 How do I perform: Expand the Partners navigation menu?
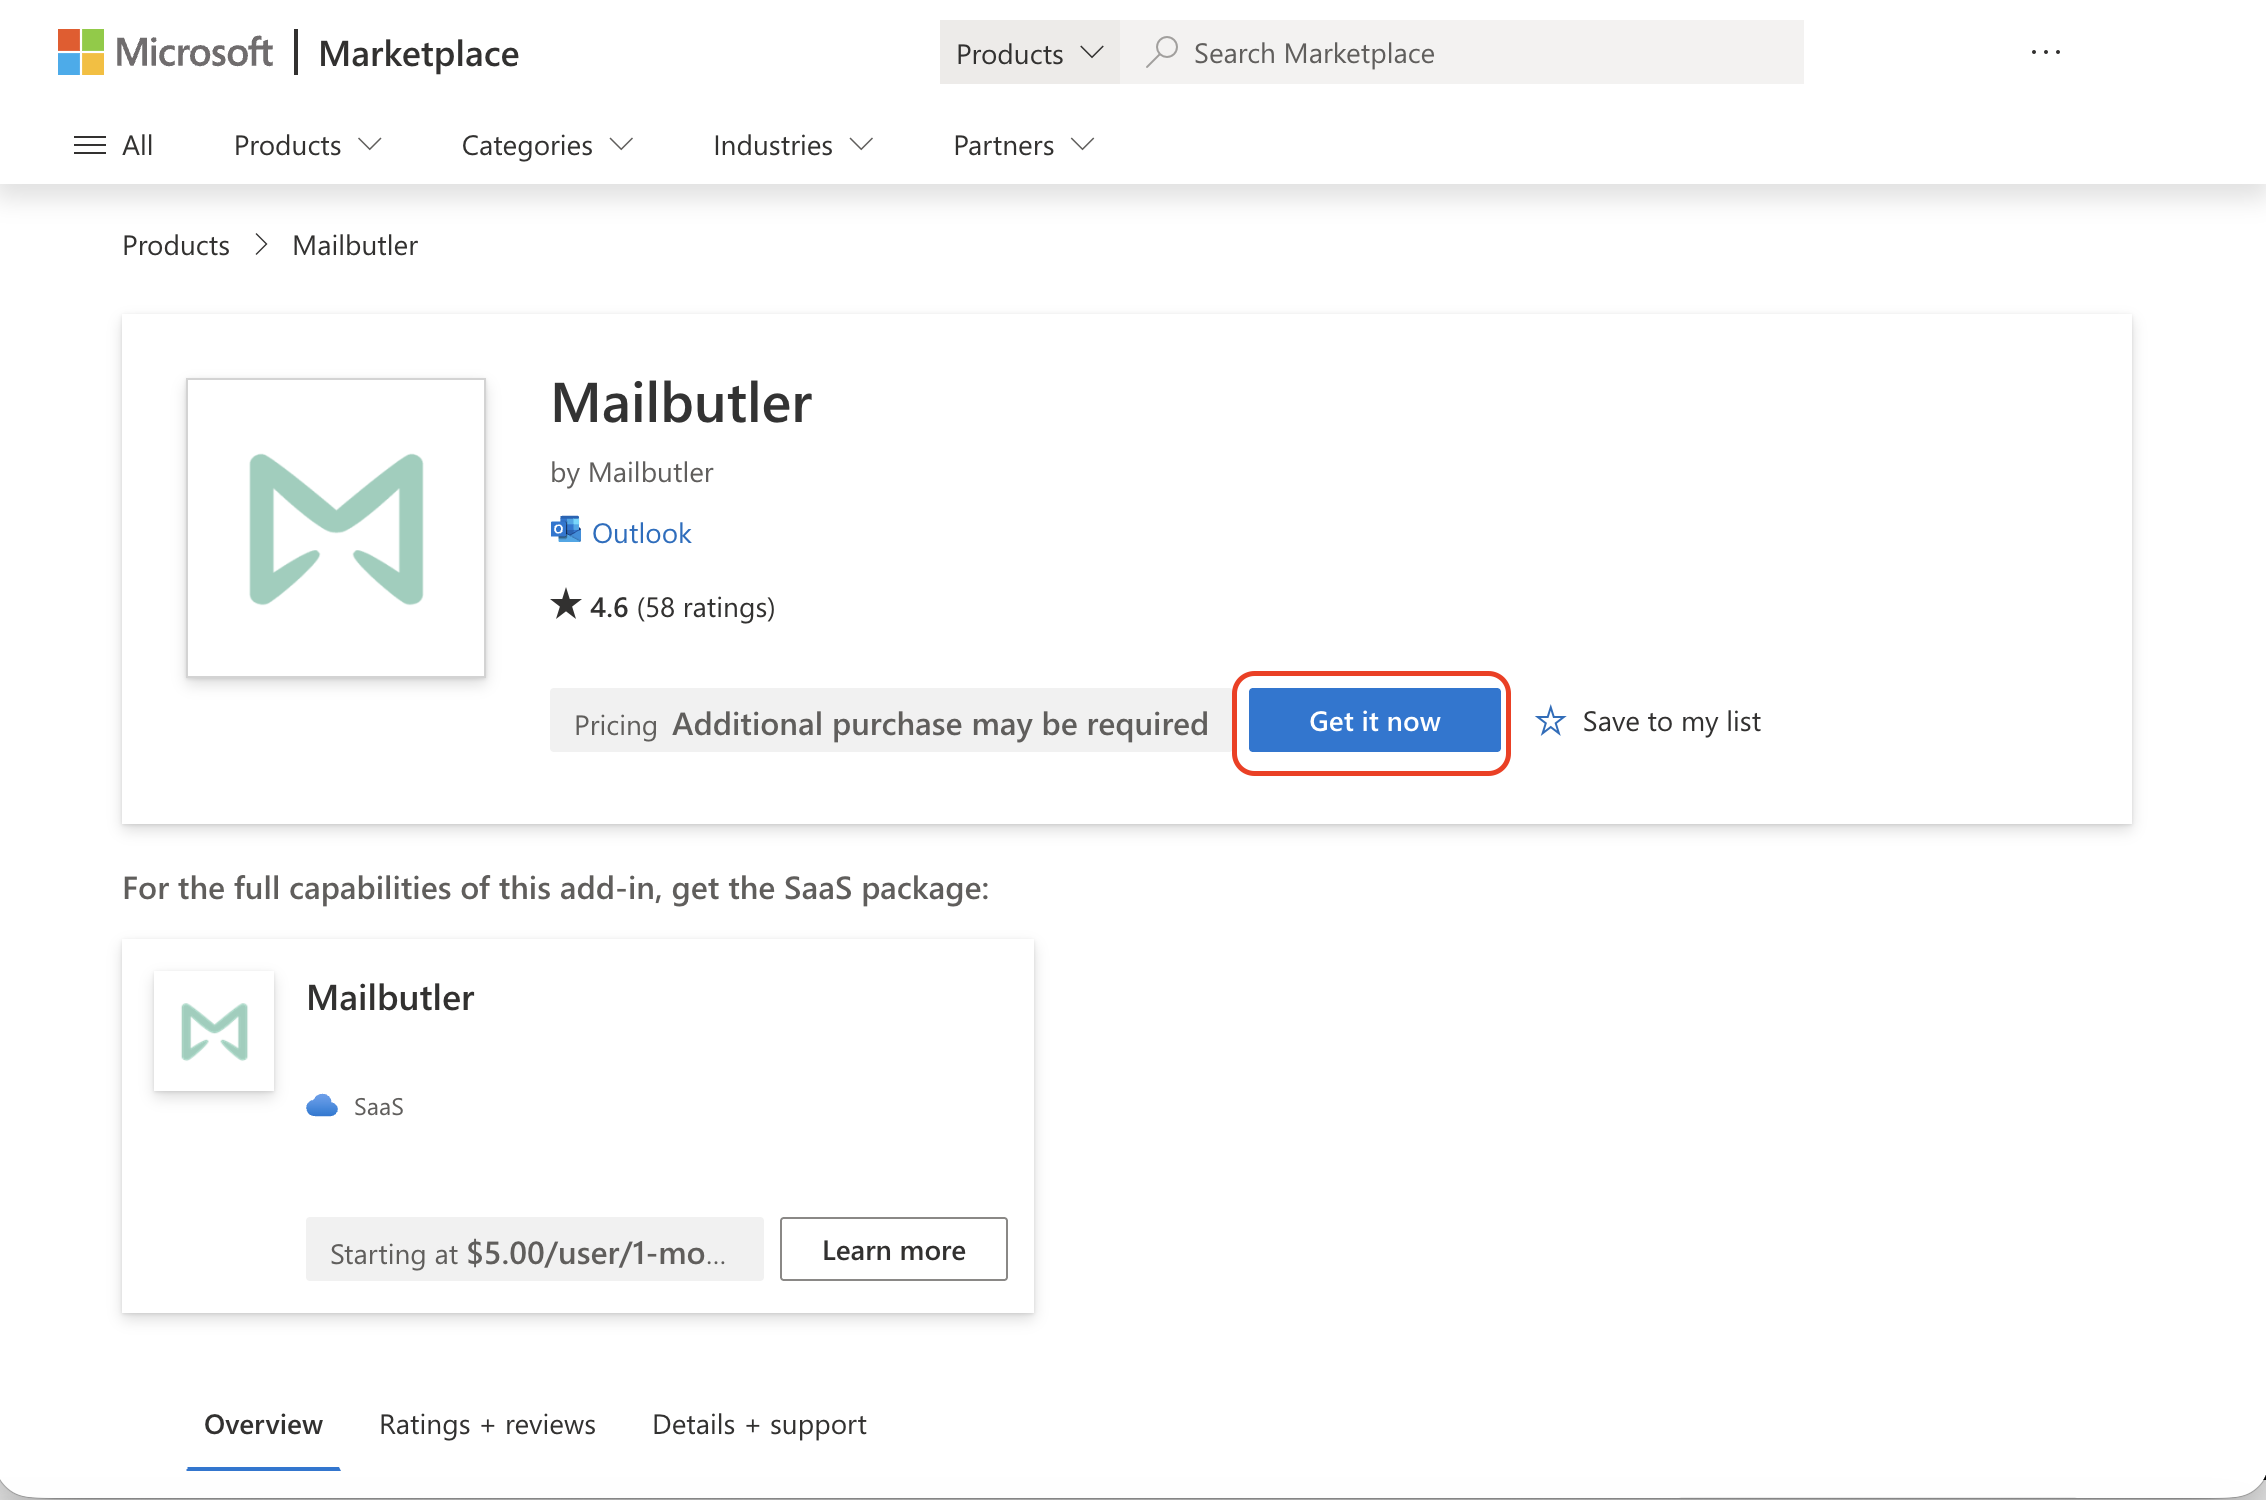point(1024,145)
